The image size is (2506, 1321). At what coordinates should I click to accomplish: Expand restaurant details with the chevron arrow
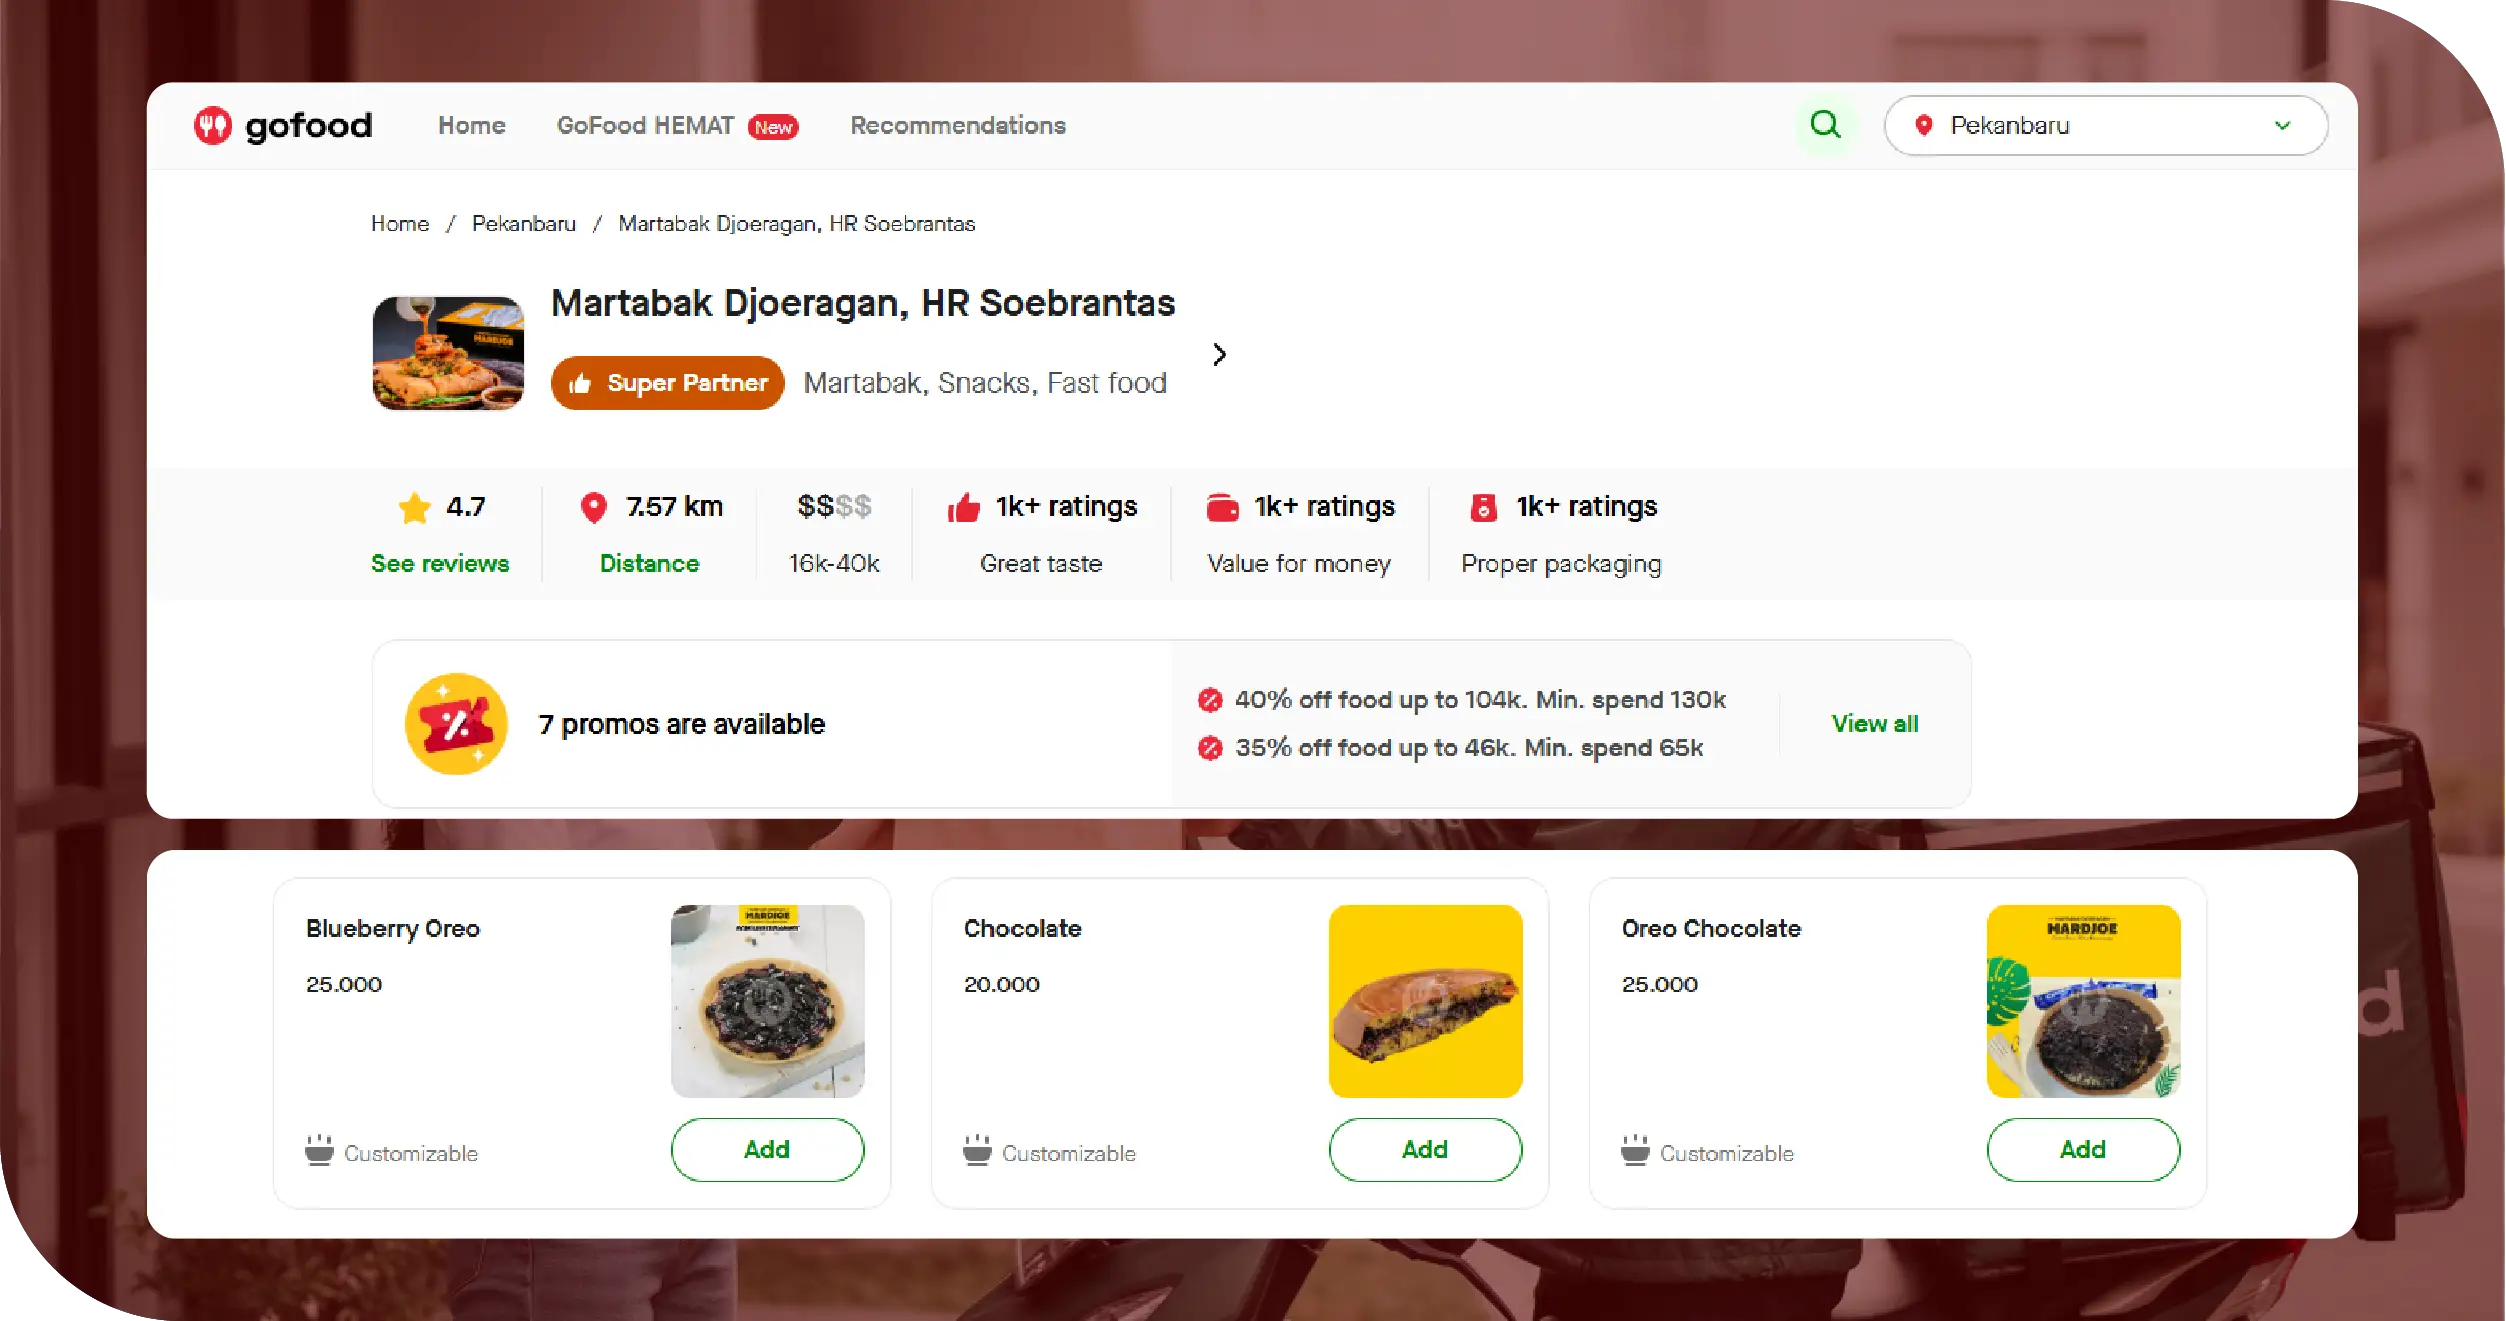pos(1219,354)
